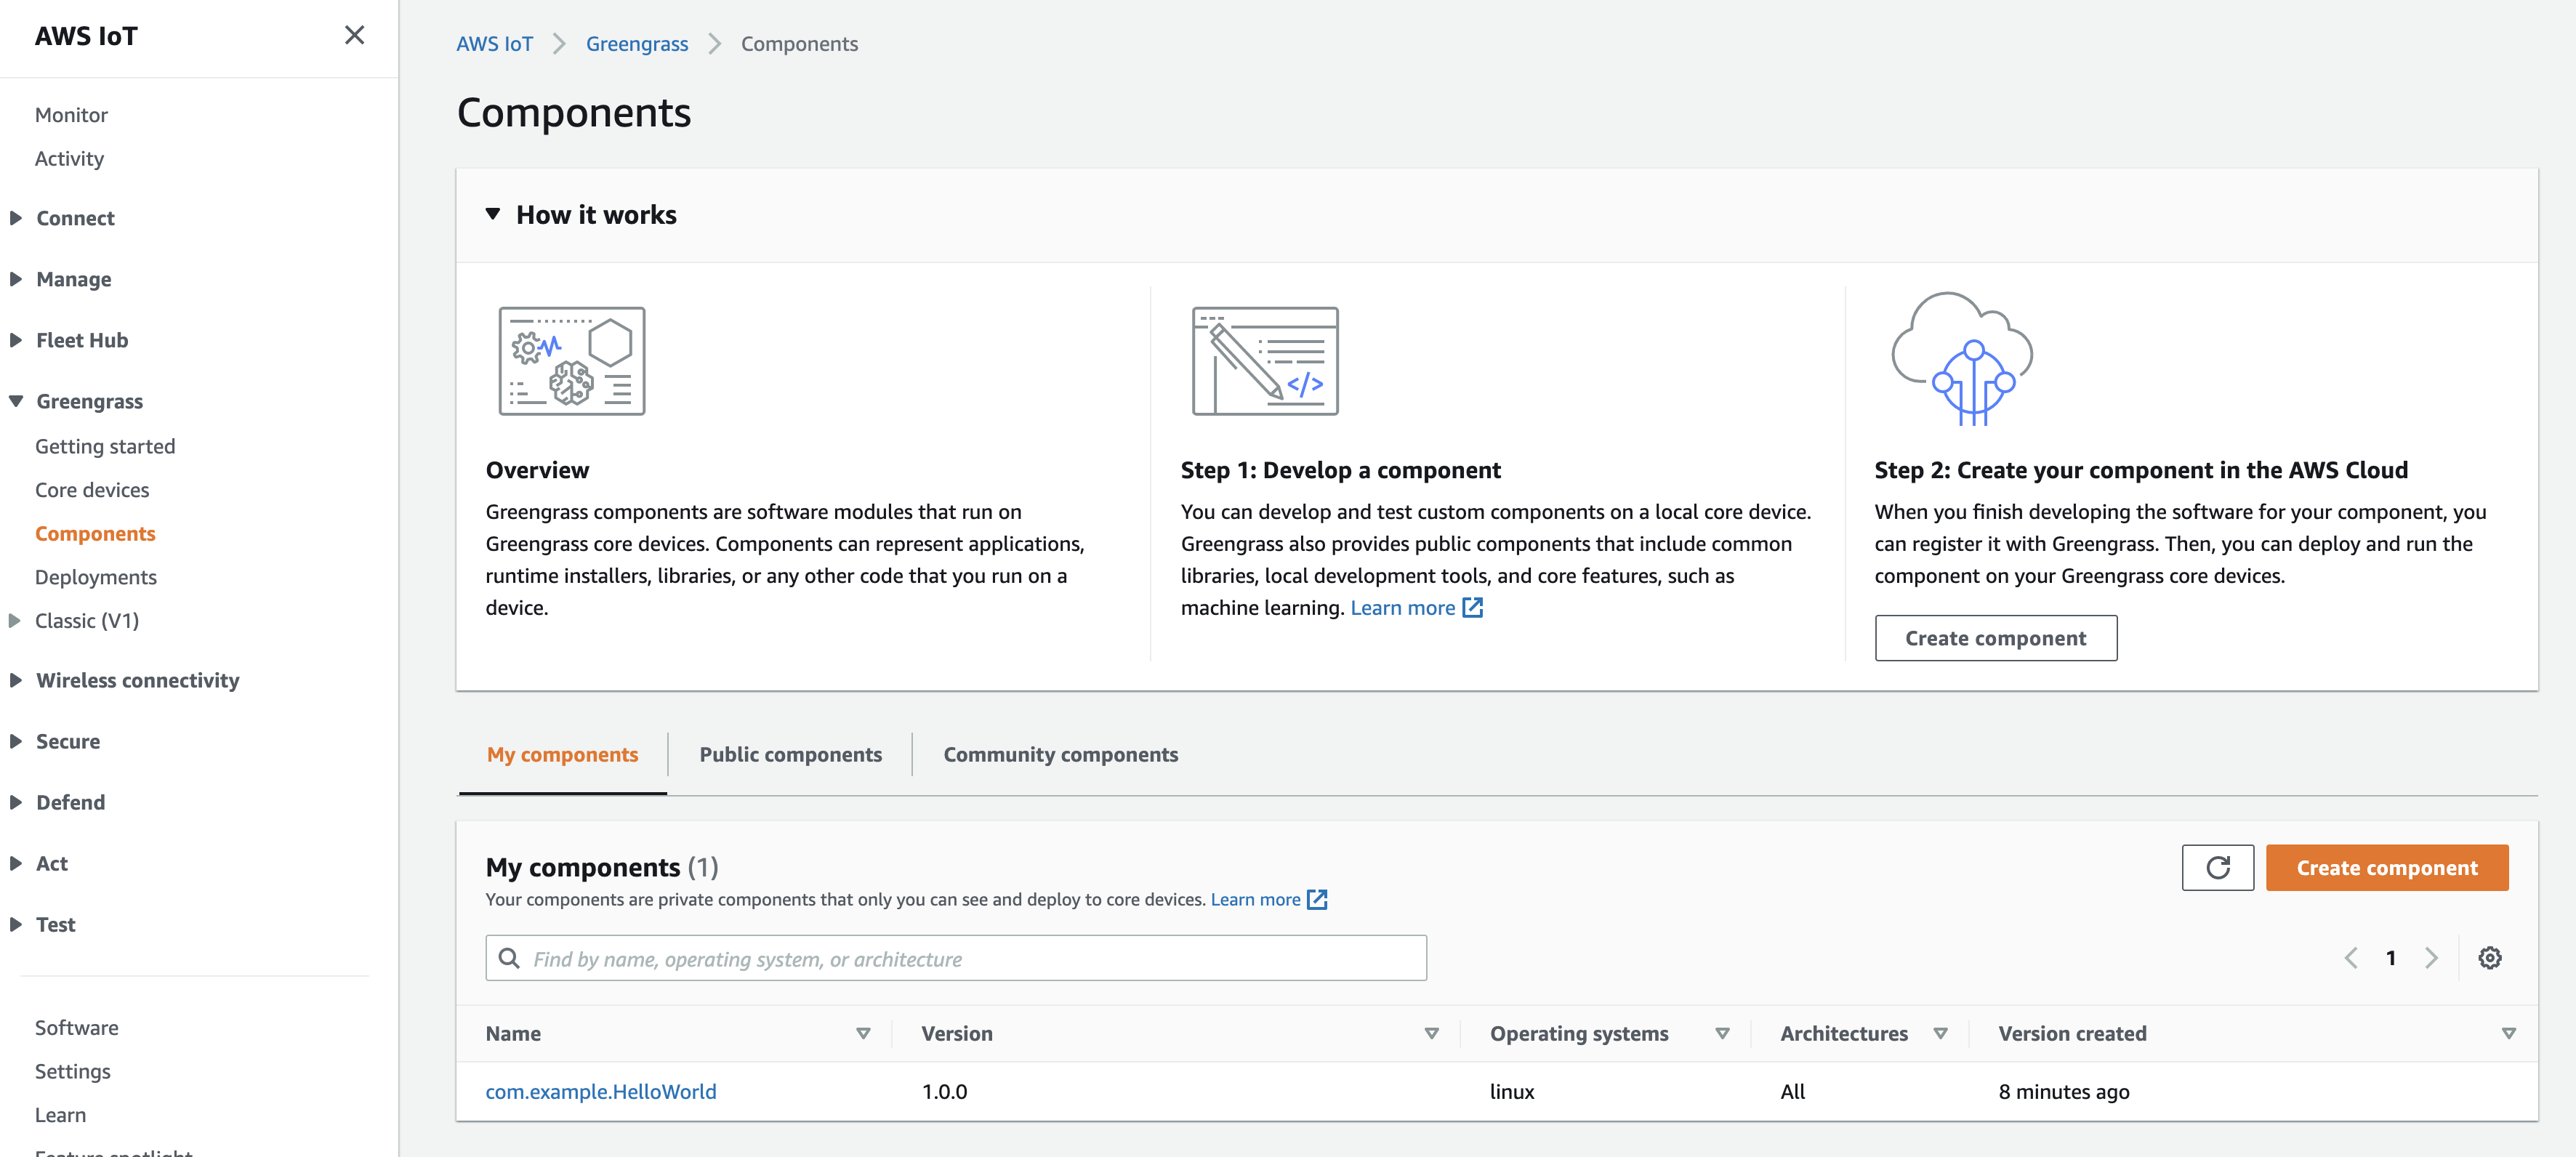Open Deployments page
Image resolution: width=2576 pixels, height=1157 pixels.
click(96, 577)
